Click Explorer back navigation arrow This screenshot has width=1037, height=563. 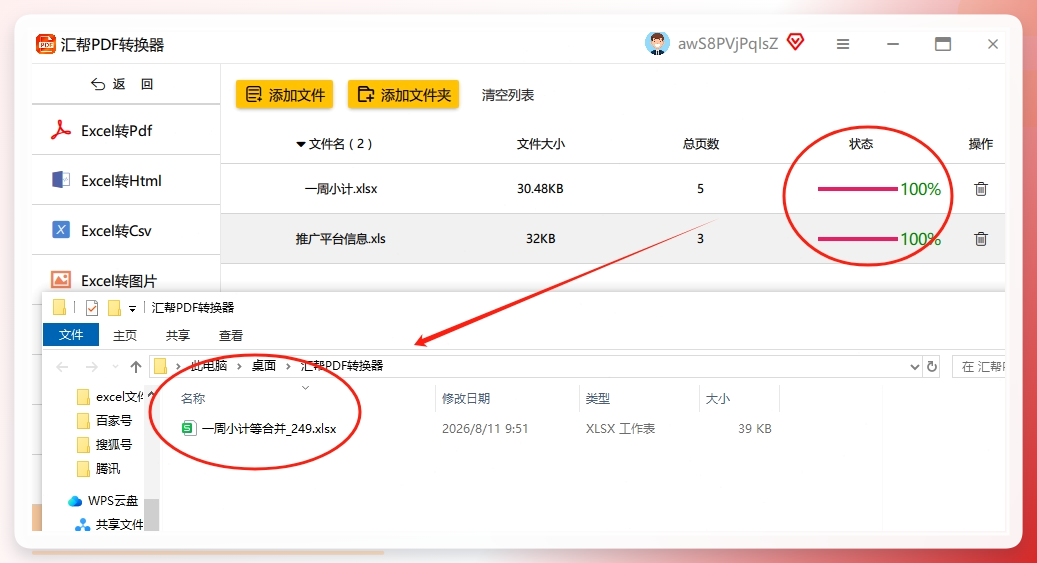pos(62,367)
